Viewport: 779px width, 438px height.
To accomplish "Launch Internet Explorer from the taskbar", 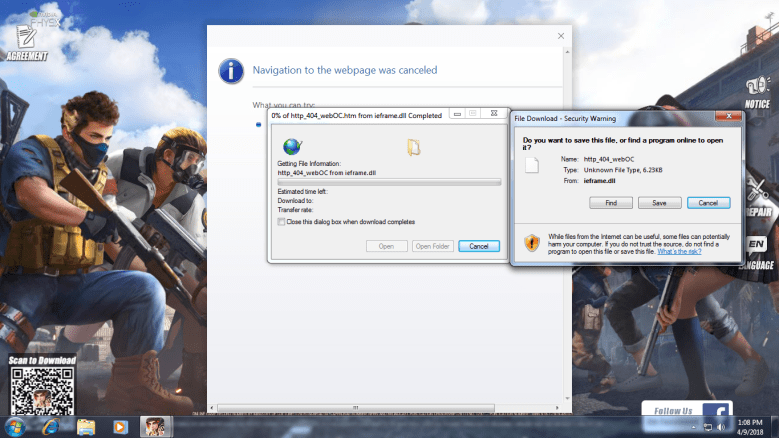I will pyautogui.click(x=51, y=427).
